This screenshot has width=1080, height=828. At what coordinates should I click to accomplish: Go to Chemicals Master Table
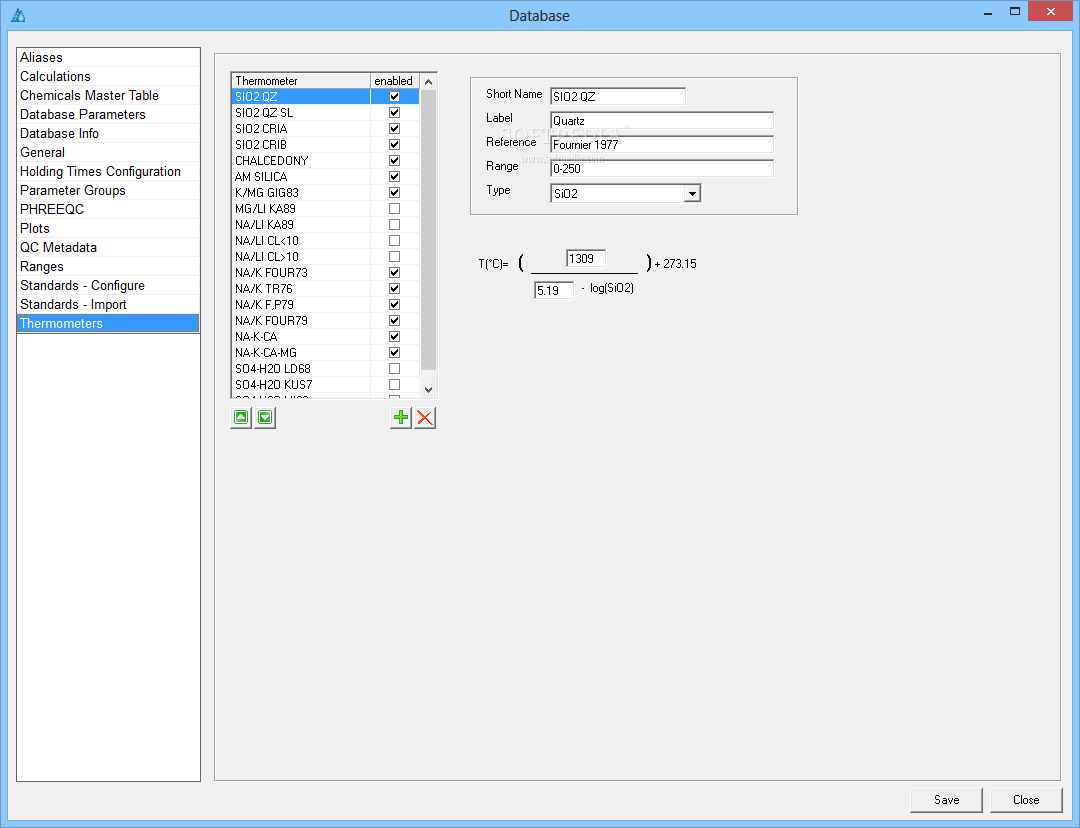coord(108,95)
